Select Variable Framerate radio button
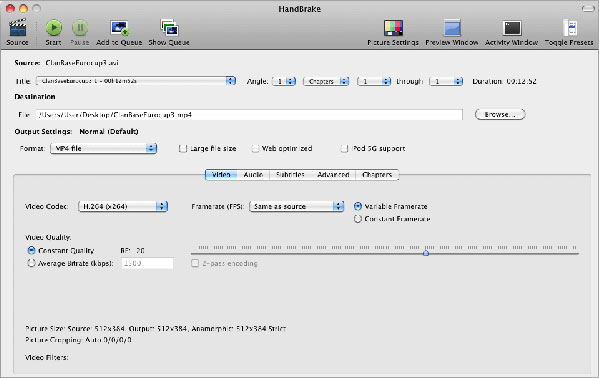This screenshot has height=378, width=599. (x=358, y=206)
